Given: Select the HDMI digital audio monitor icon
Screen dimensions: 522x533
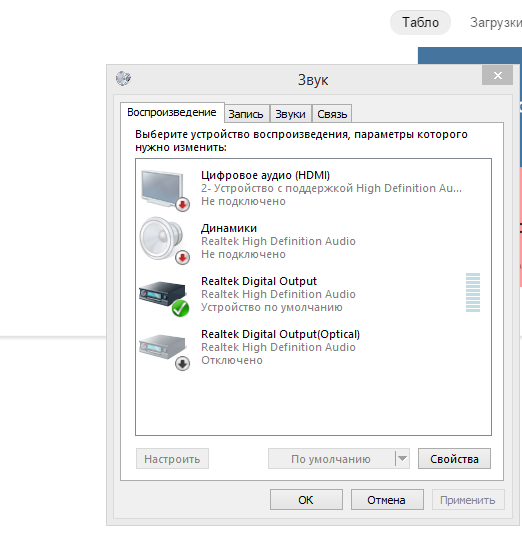Looking at the screenshot, I should click(163, 189).
